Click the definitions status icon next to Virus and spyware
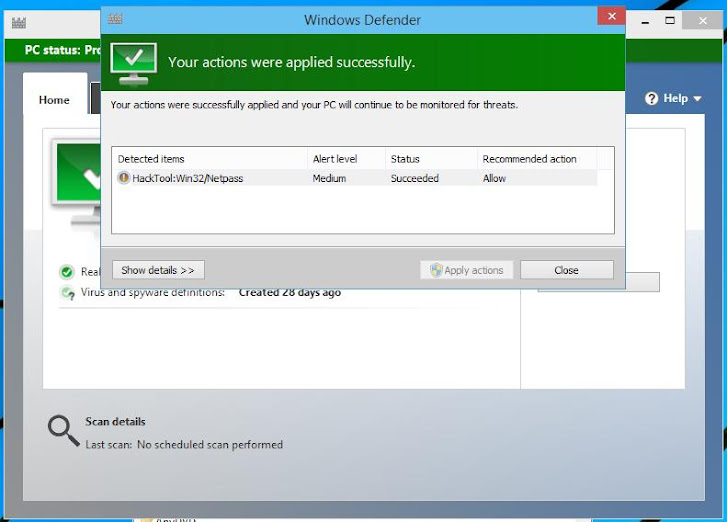The image size is (727, 522). point(68,293)
